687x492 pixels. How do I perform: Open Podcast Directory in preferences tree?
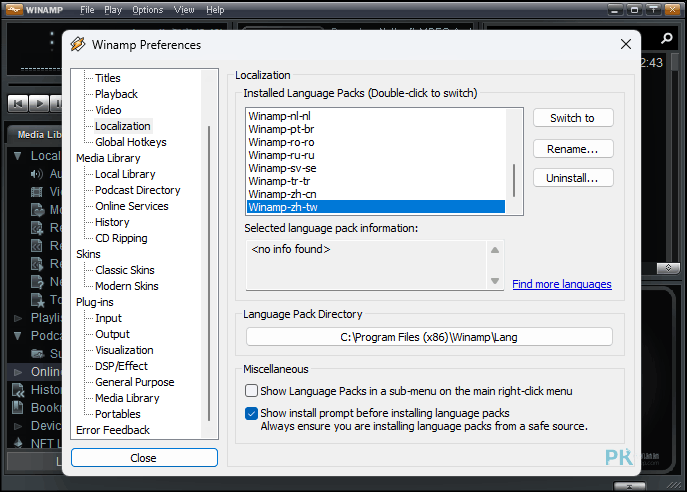(x=138, y=190)
